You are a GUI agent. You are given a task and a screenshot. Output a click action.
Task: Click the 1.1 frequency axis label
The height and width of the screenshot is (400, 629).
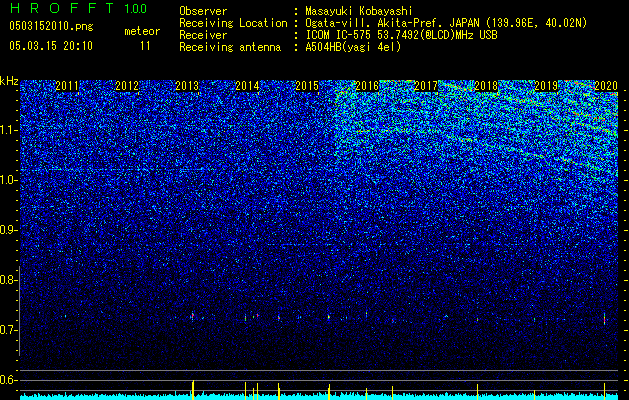(x=8, y=130)
